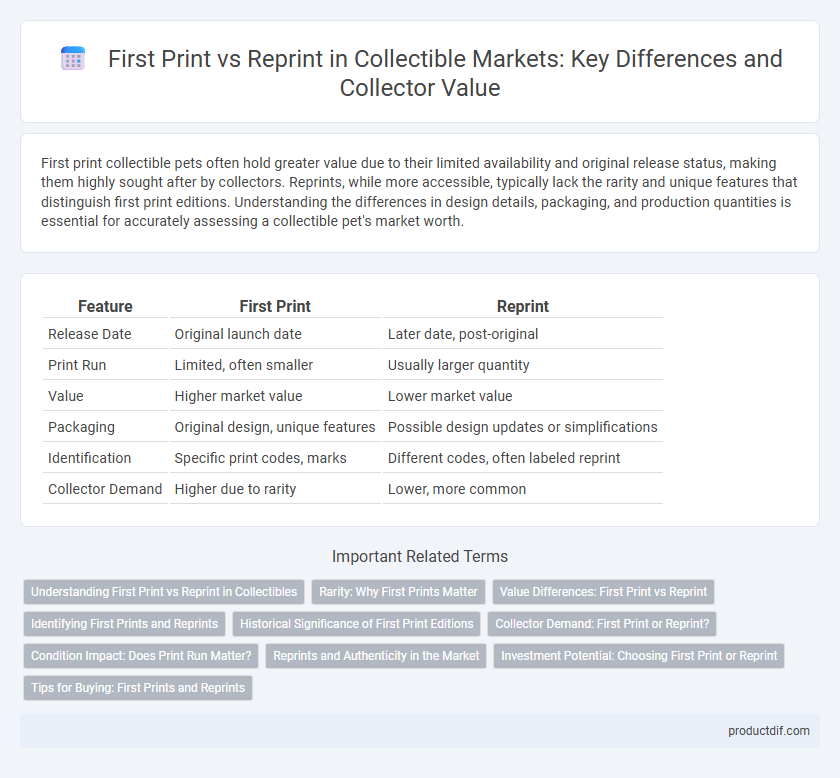Open 'Investment Potential: Choosing First Print or Reprint' tag
840x778 pixels.
[x=639, y=656]
